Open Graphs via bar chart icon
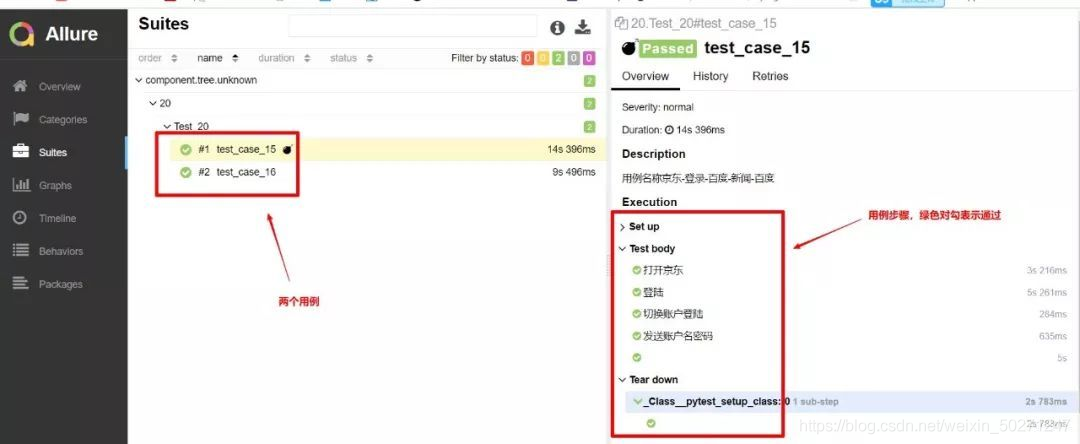1080x444 pixels. click(21, 184)
